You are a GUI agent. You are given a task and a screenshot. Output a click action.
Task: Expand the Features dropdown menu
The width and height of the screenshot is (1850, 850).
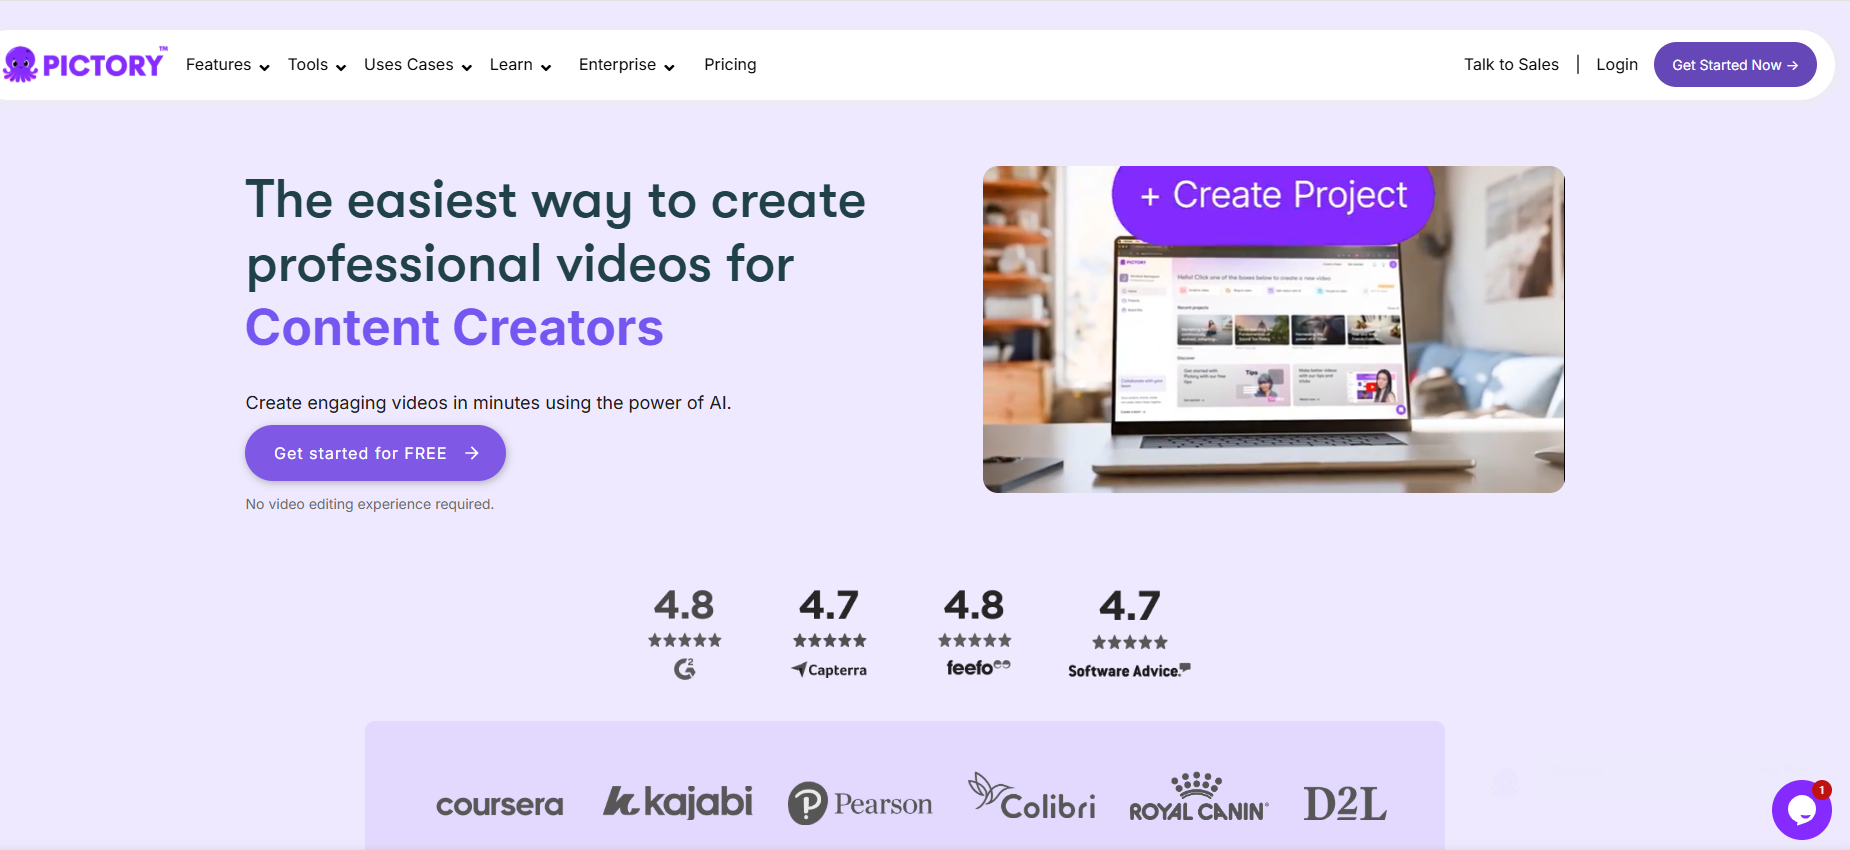pos(228,65)
